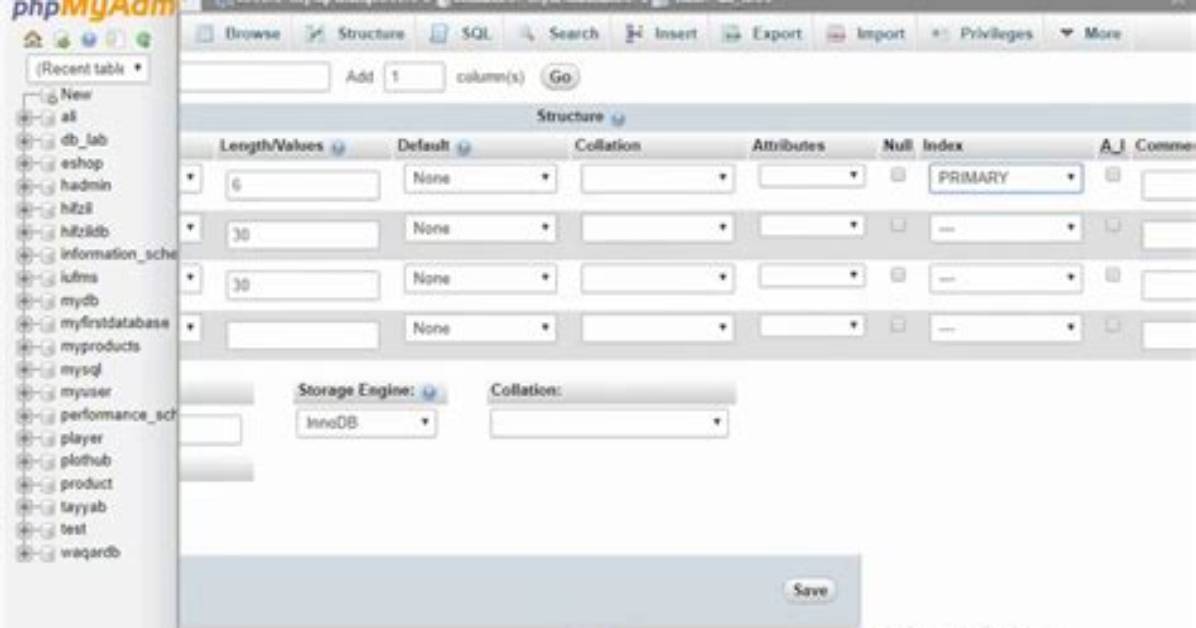Click database icon next to waqardb
The height and width of the screenshot is (628, 1196).
(x=48, y=553)
